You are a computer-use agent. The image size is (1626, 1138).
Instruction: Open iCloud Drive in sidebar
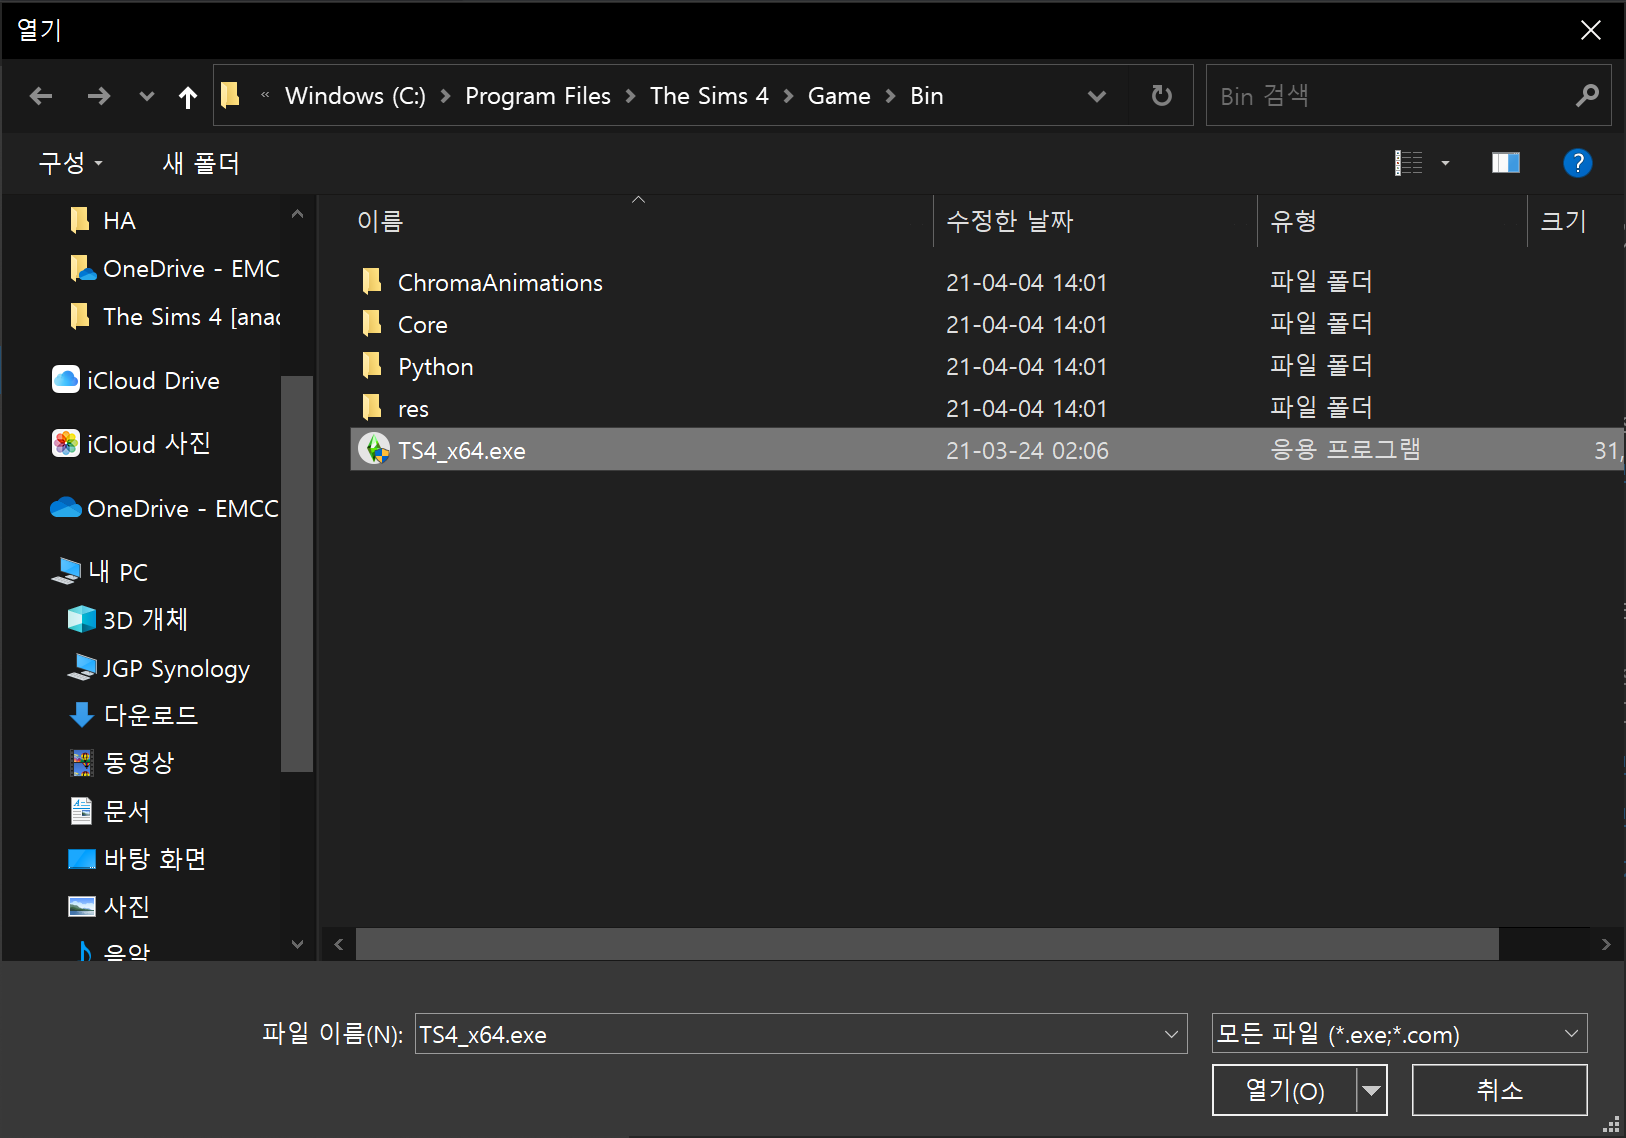(x=136, y=381)
